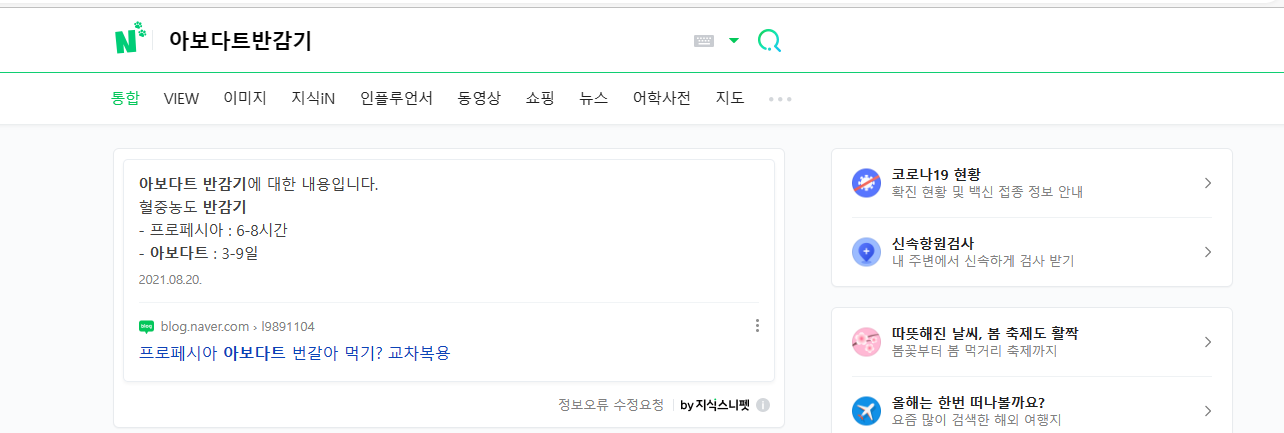The image size is (1284, 433).
Task: Click the cherry blossom festival icon
Action: pyautogui.click(x=866, y=342)
